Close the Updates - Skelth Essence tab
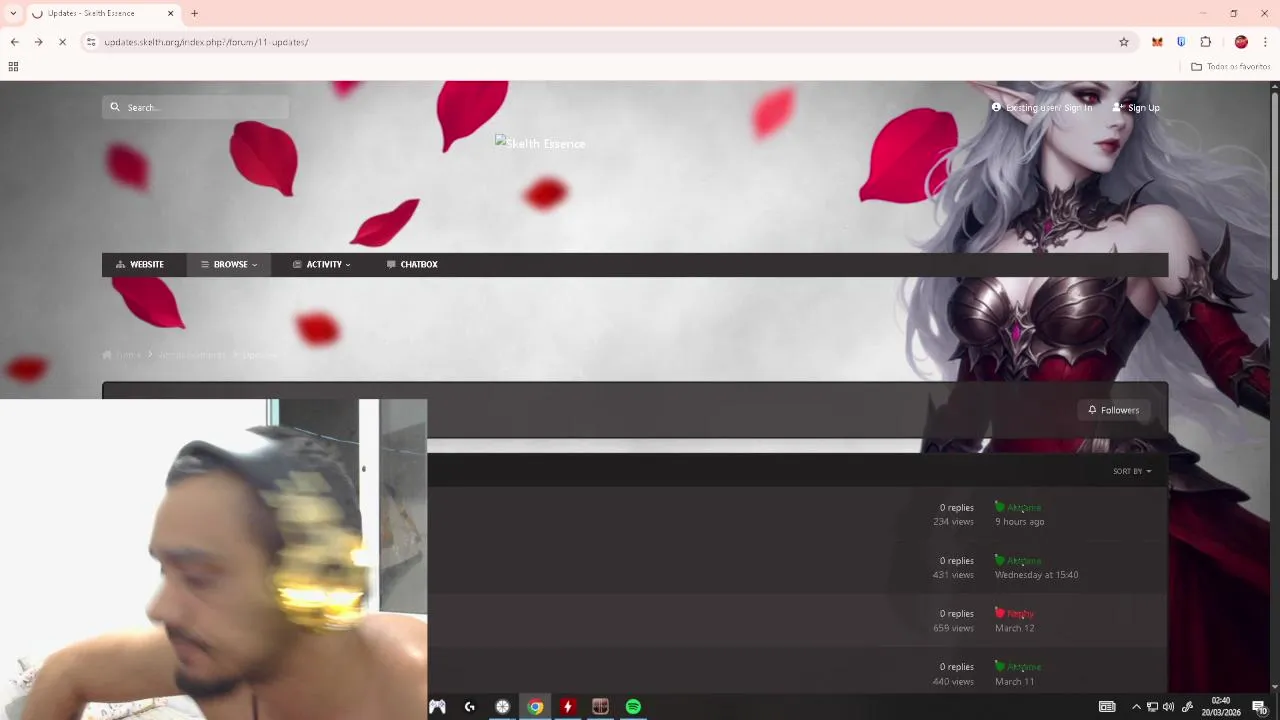 click(170, 13)
